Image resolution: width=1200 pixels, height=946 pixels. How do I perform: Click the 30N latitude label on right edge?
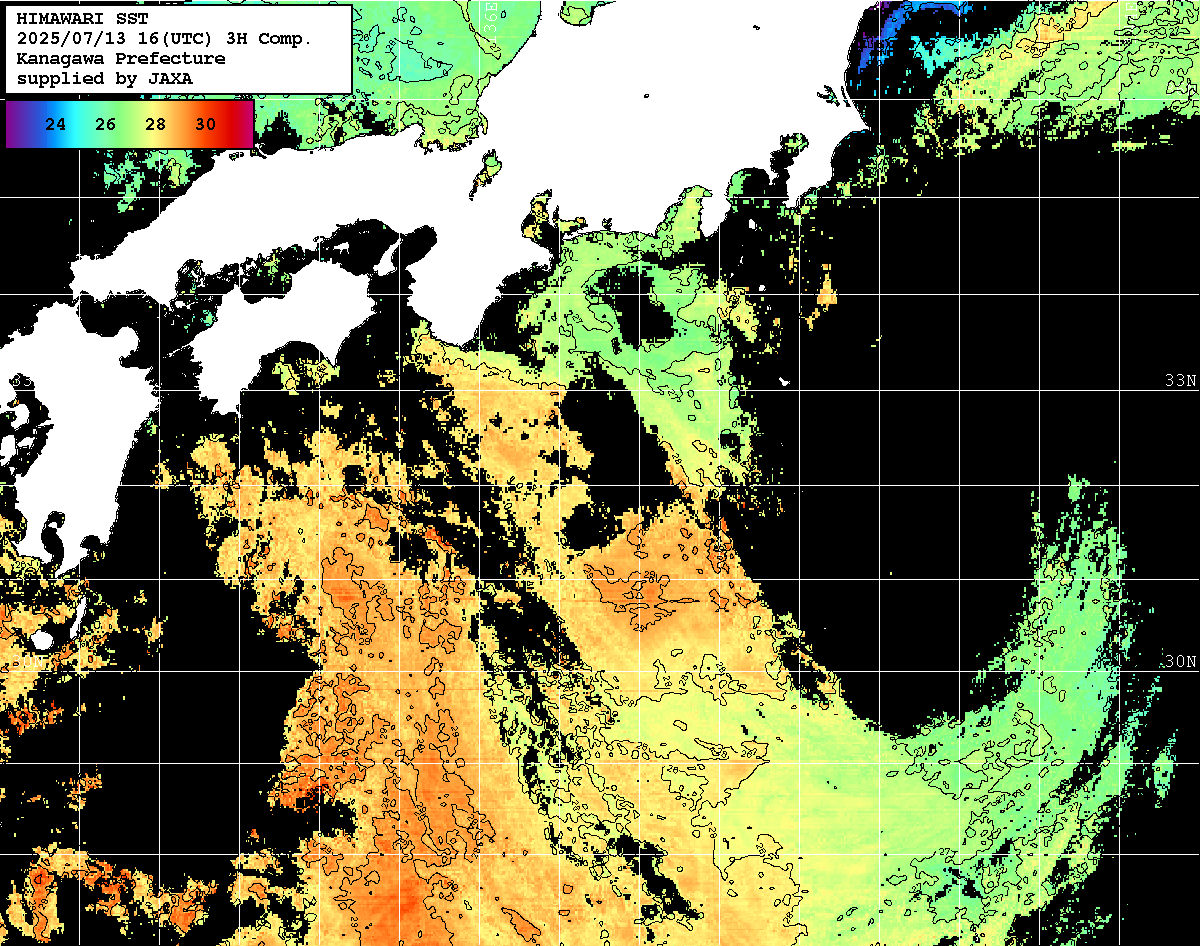coord(1181,662)
